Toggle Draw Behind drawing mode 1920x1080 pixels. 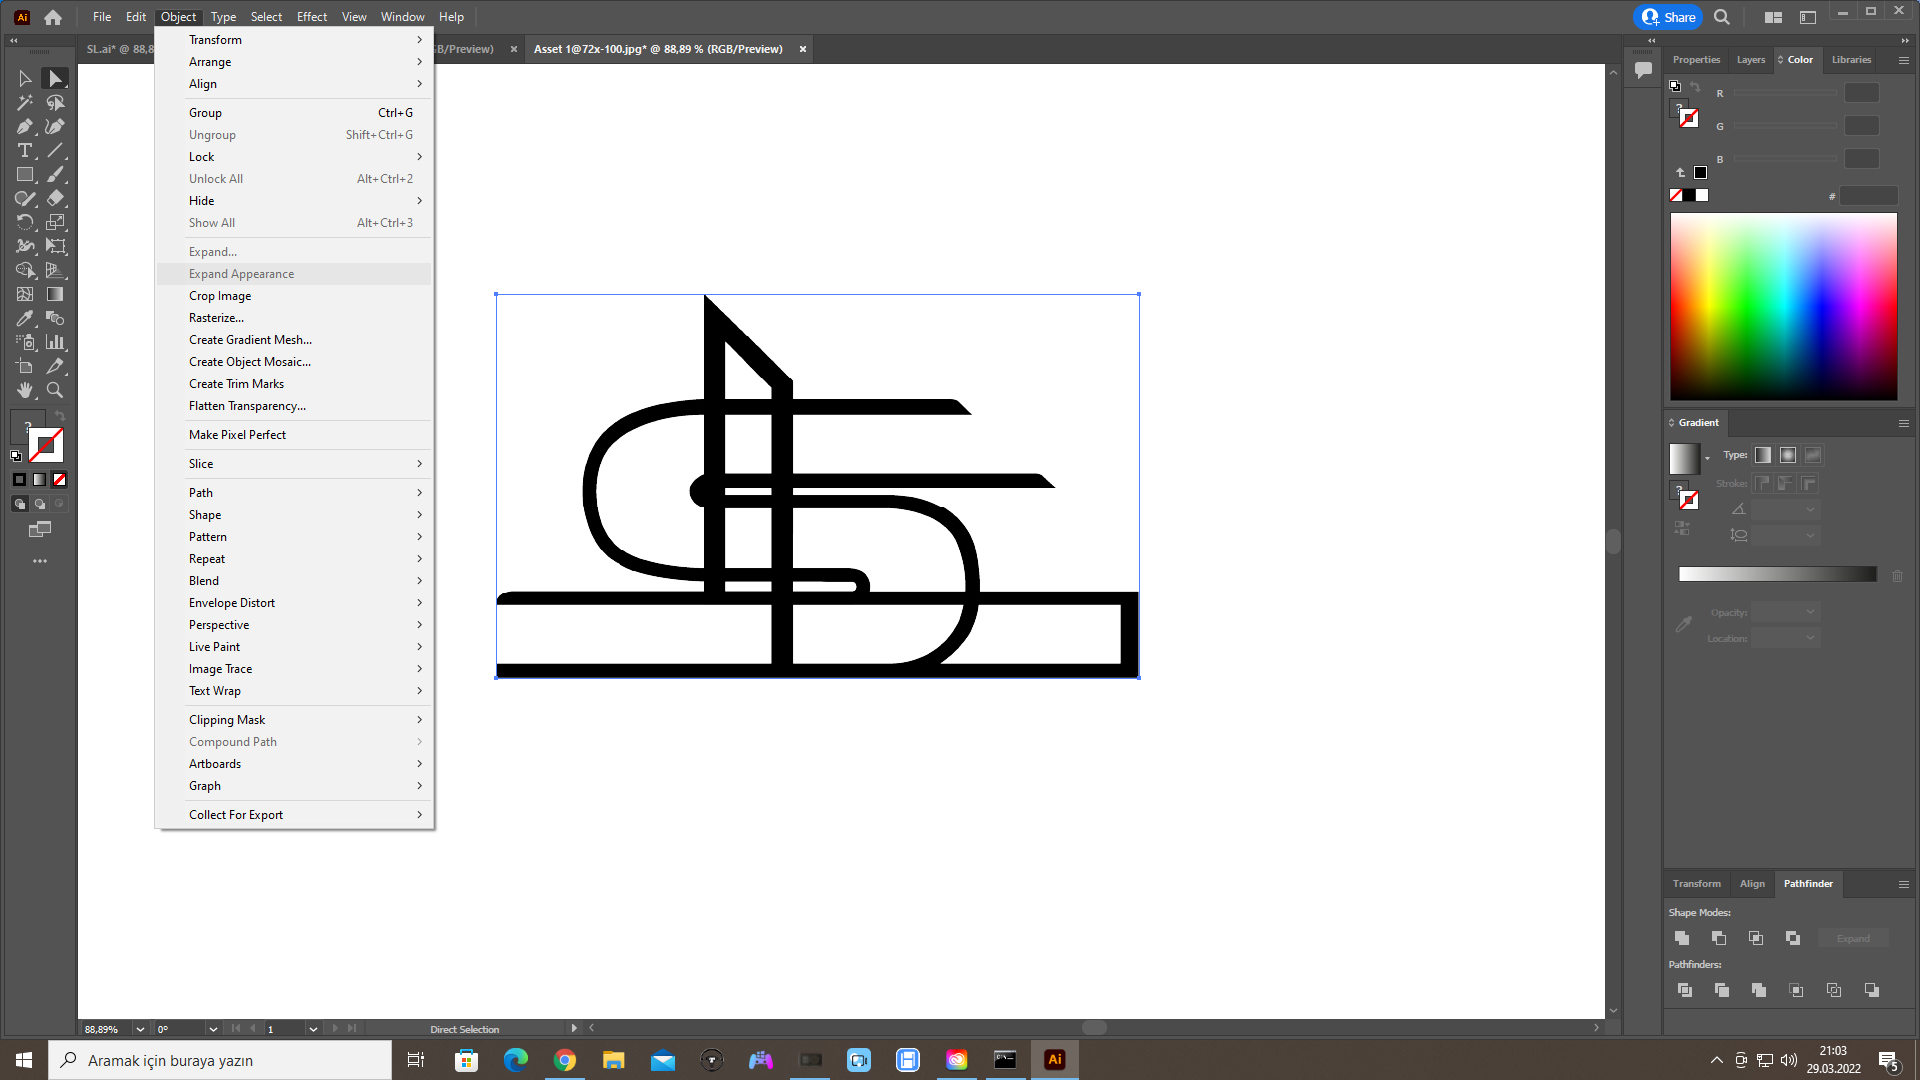pos(40,504)
